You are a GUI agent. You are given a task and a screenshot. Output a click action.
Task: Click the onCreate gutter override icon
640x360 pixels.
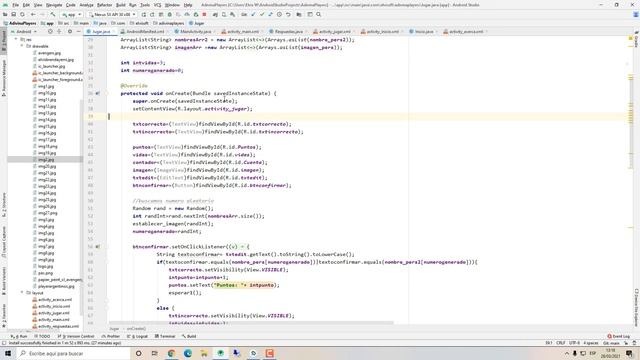pos(98,93)
